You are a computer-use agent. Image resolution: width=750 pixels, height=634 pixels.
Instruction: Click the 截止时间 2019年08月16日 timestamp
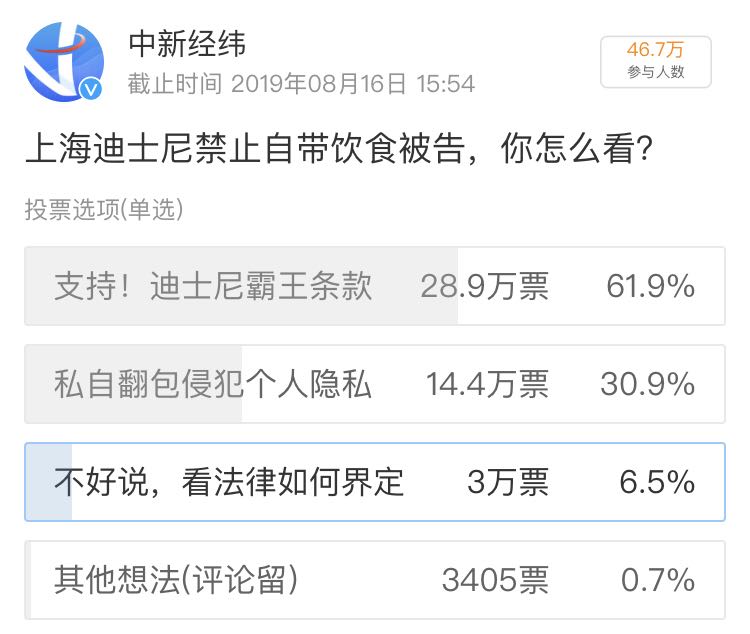pos(300,84)
